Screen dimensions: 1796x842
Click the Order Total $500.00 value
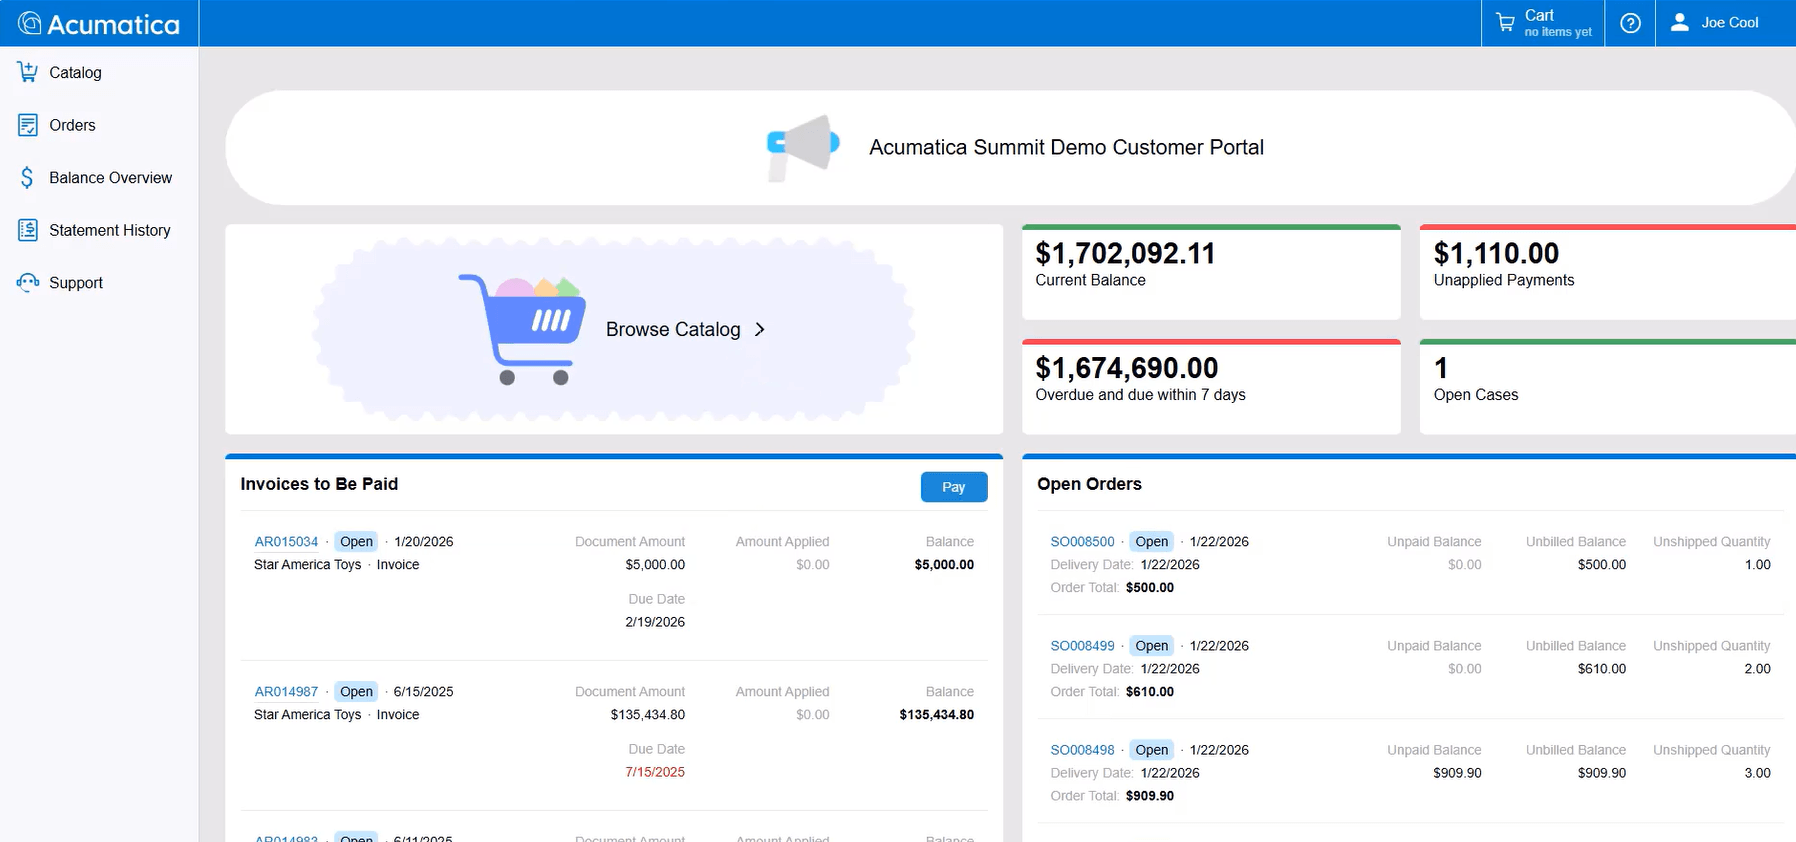(1150, 587)
